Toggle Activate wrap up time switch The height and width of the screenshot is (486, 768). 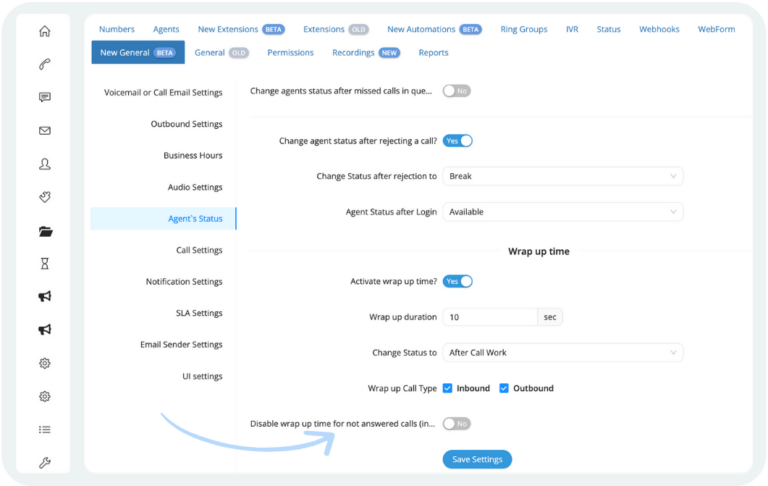point(457,281)
